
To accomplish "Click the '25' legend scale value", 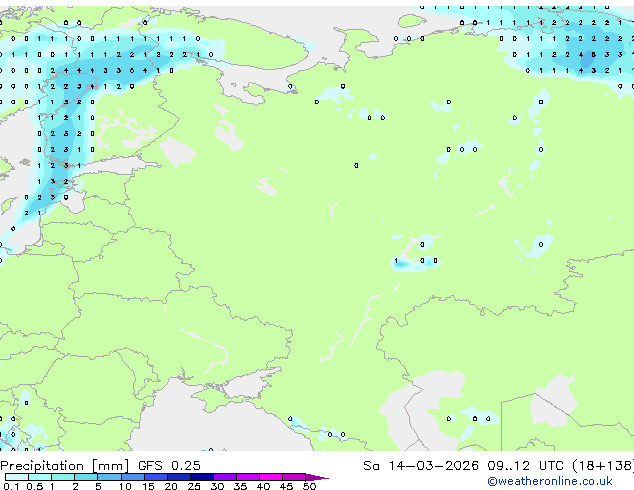I will click(194, 486).
